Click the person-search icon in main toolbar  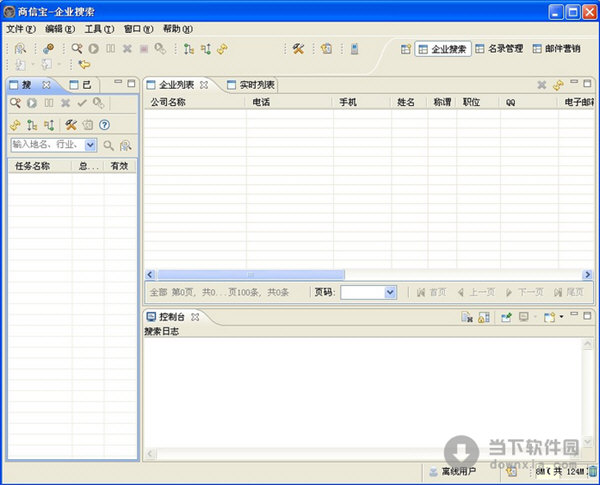point(20,49)
